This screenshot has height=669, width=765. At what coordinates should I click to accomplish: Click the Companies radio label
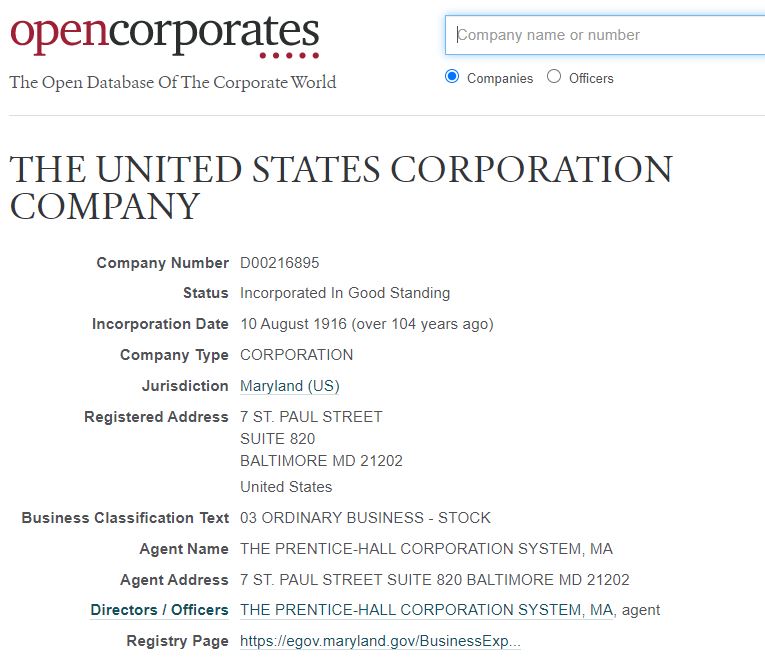(500, 78)
